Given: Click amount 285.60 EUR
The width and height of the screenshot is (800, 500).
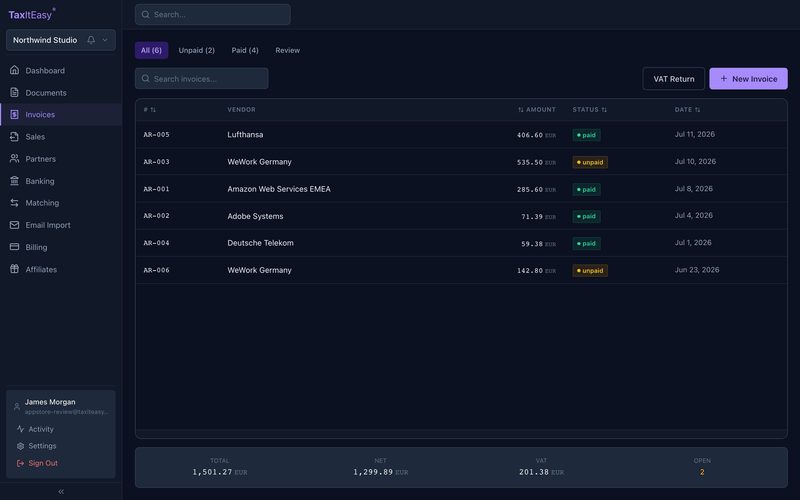Looking at the screenshot, I should pos(536,189).
